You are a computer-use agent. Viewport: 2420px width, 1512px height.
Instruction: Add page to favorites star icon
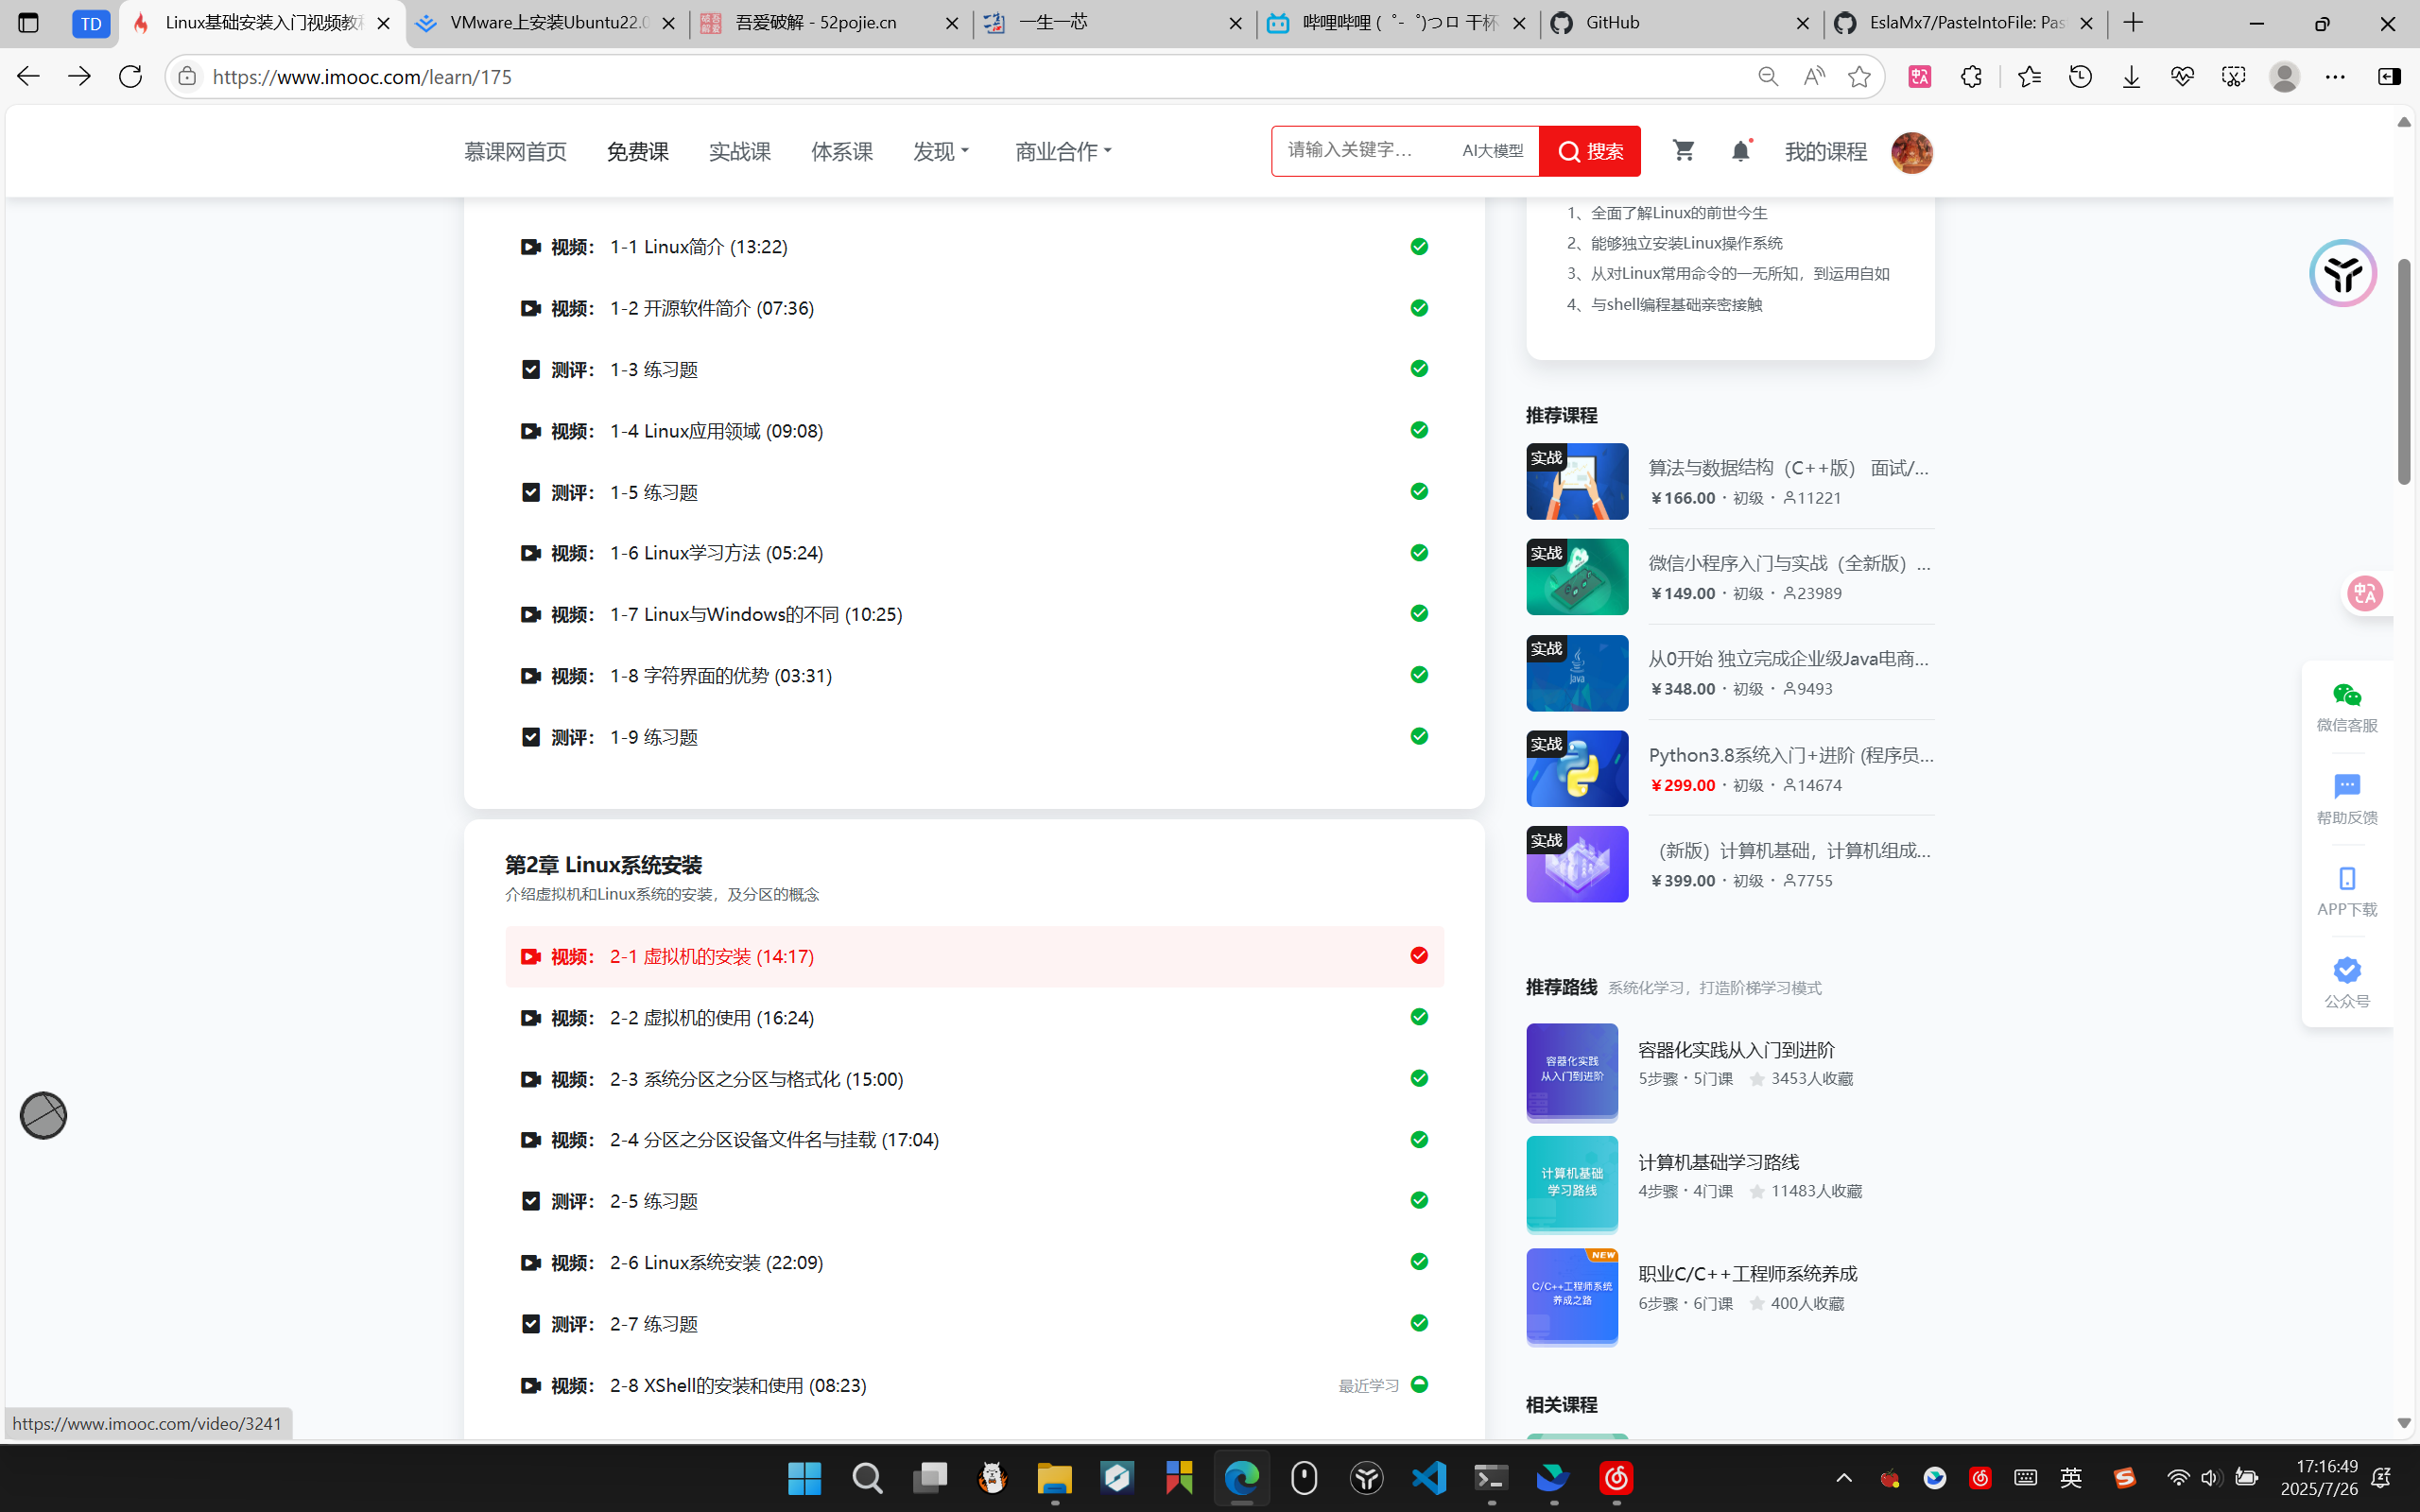tap(1859, 77)
